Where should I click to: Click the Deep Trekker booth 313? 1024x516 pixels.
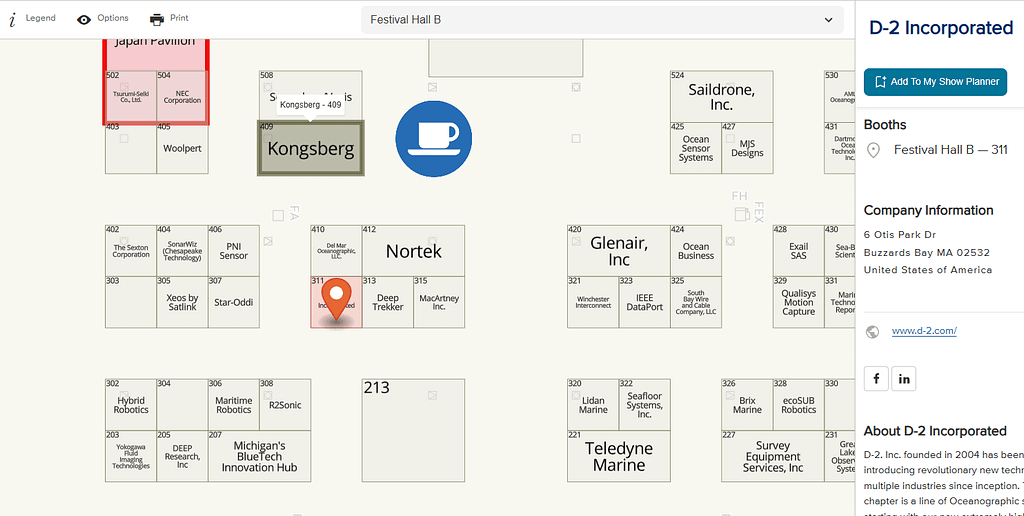(x=388, y=302)
